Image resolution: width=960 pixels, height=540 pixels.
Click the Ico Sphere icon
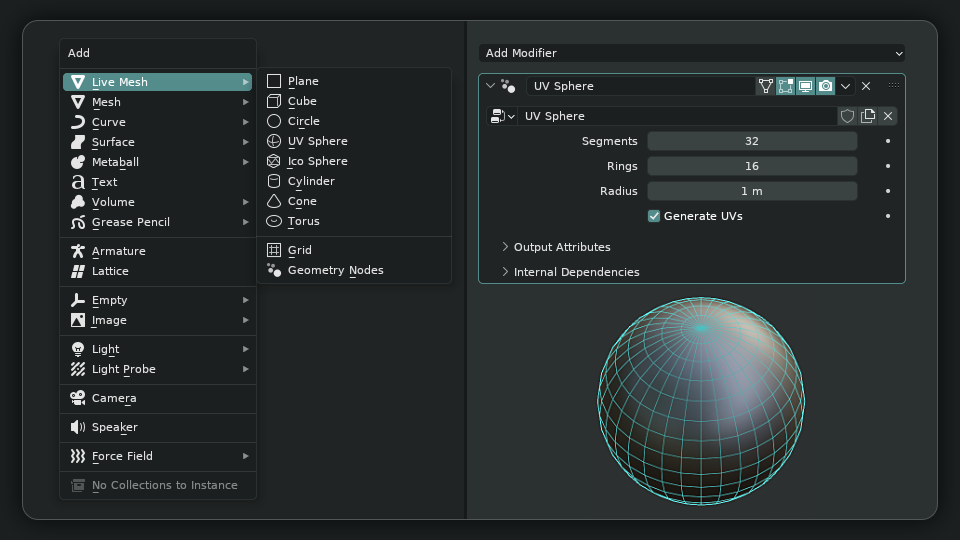(274, 161)
